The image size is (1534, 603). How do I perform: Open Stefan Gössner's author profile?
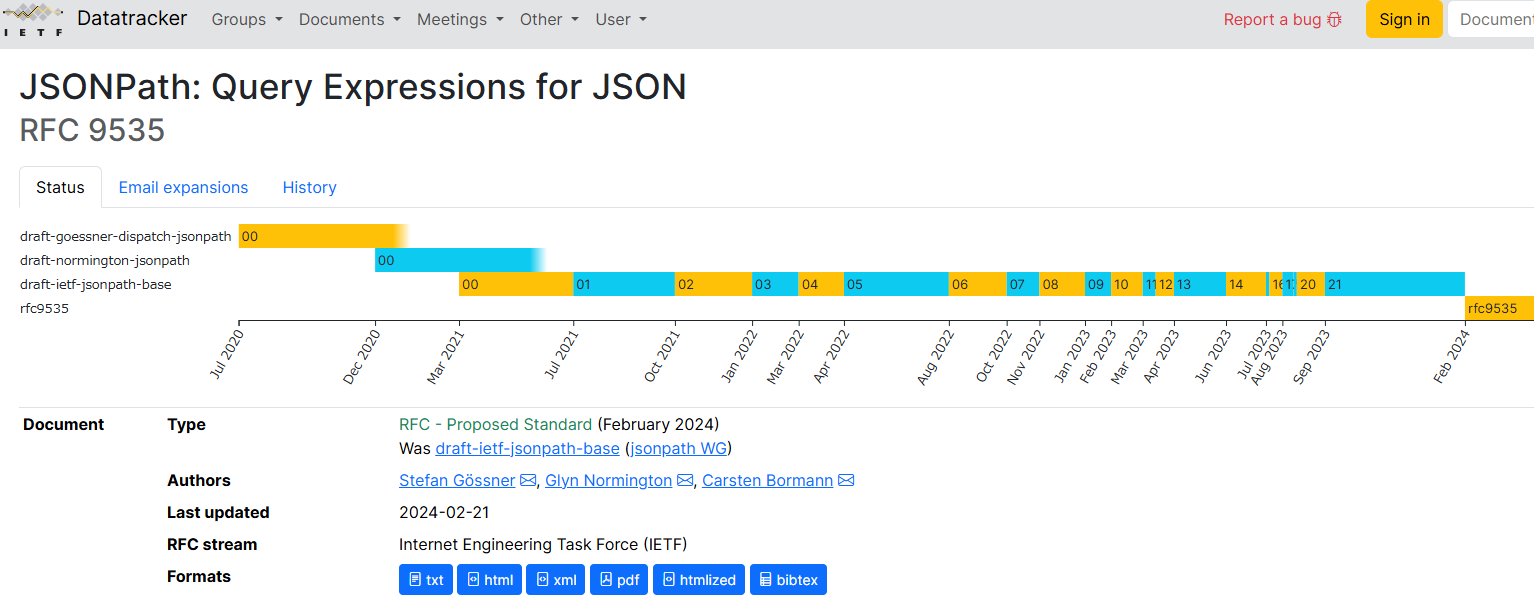pyautogui.click(x=457, y=480)
